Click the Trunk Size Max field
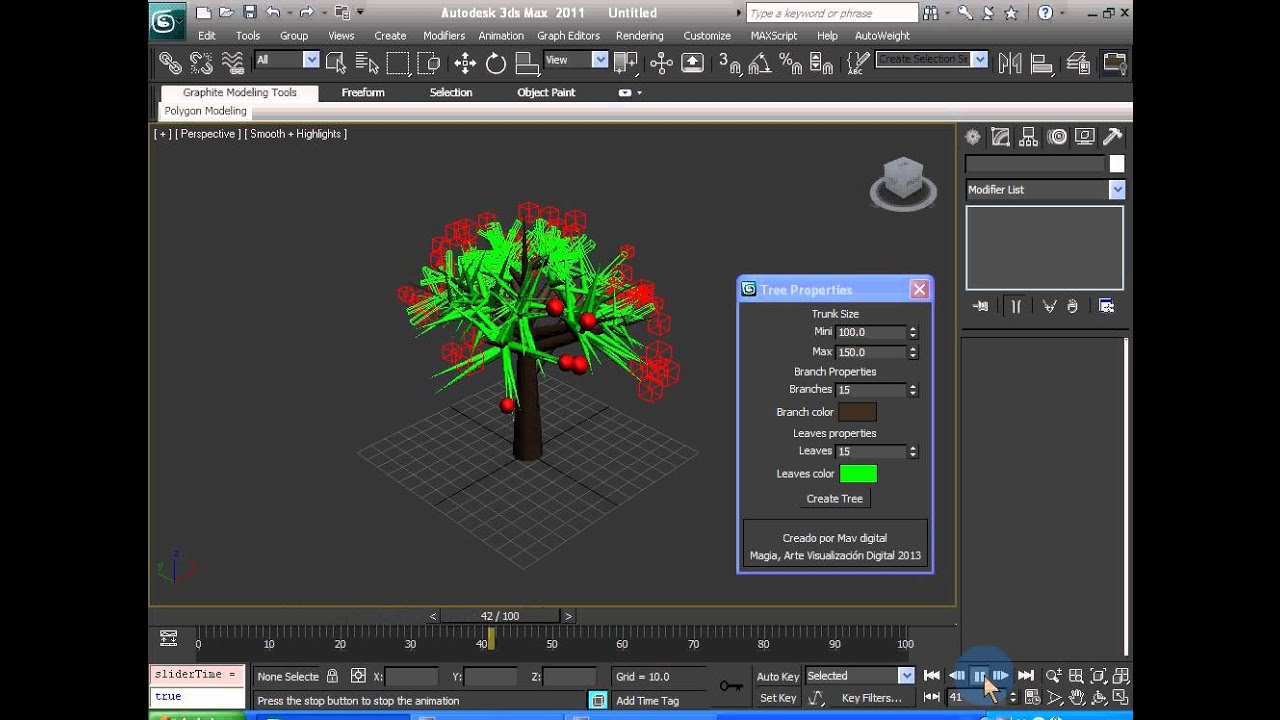 (x=870, y=352)
